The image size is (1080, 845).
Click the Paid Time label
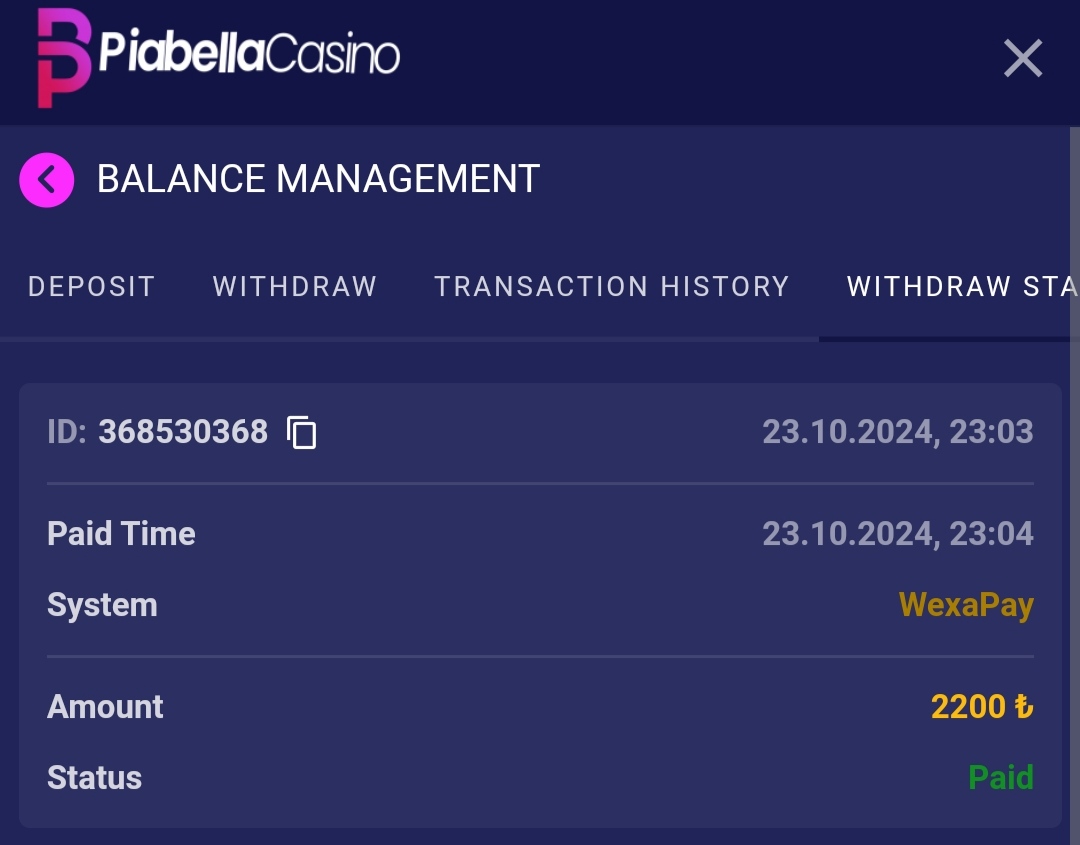coord(121,533)
